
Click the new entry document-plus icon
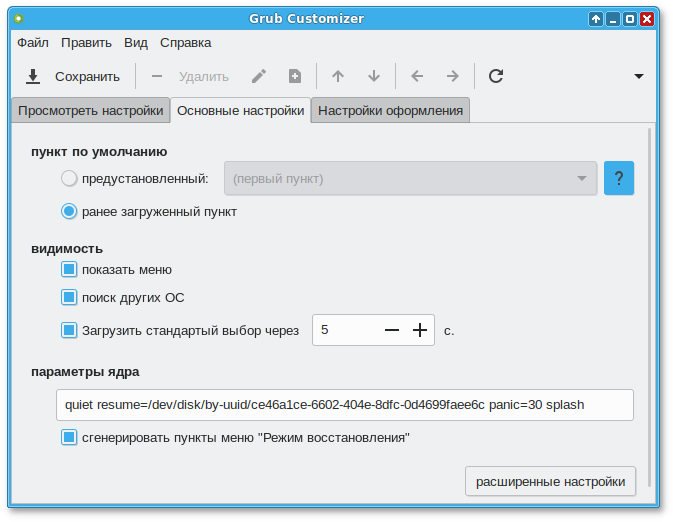coord(295,76)
